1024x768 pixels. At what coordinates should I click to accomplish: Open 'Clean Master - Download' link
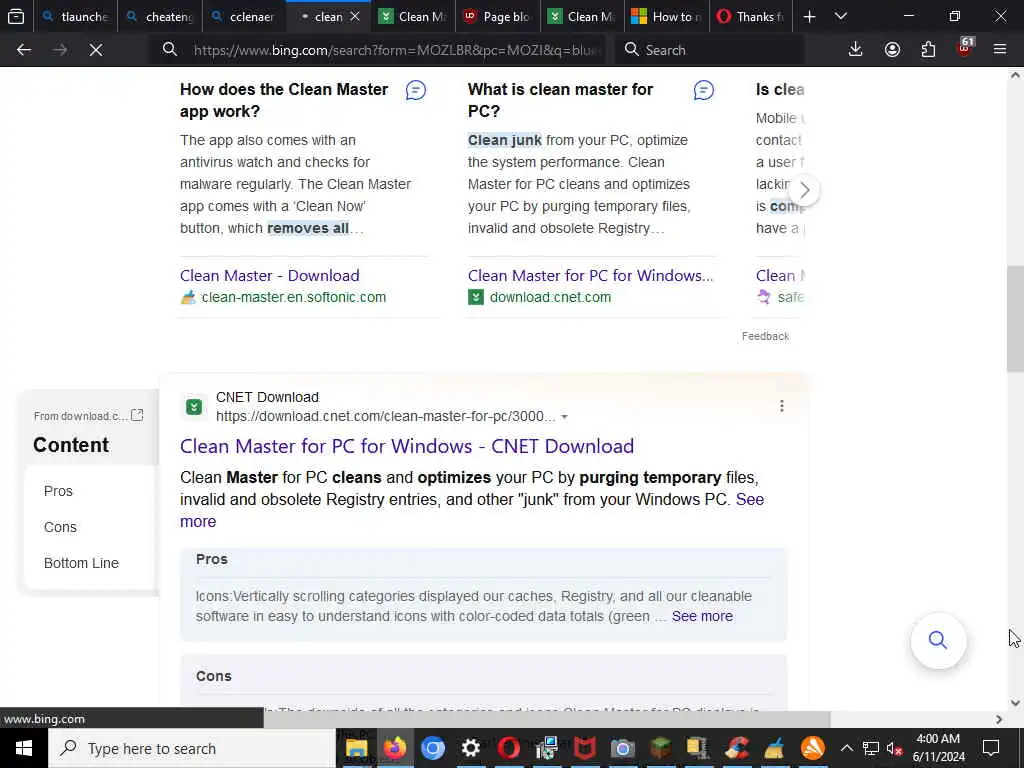[x=270, y=276]
